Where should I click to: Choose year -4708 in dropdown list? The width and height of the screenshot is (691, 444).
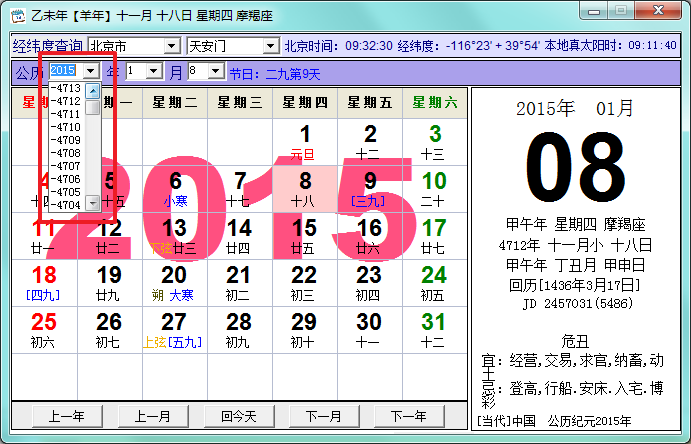pyautogui.click(x=66, y=153)
